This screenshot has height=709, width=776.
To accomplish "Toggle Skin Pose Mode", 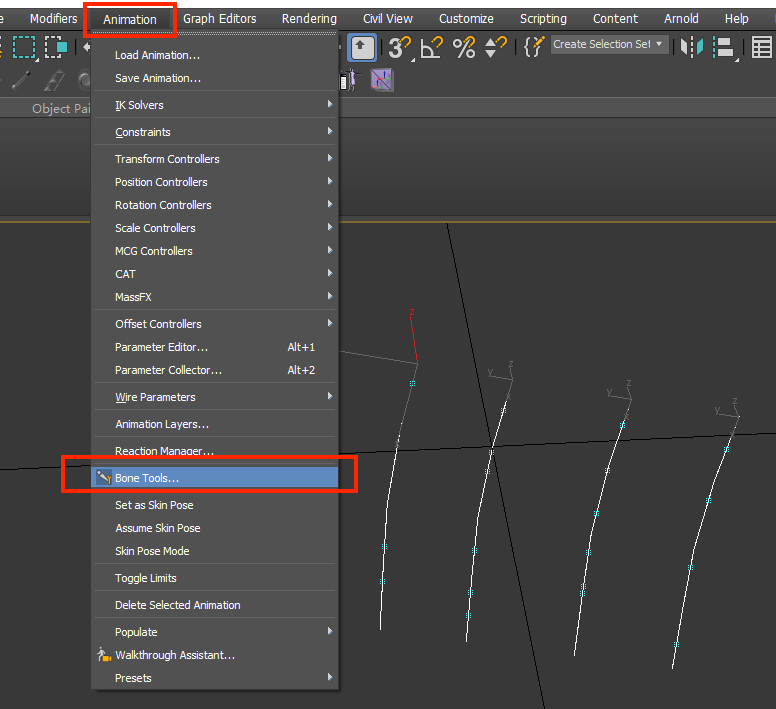I will point(215,551).
